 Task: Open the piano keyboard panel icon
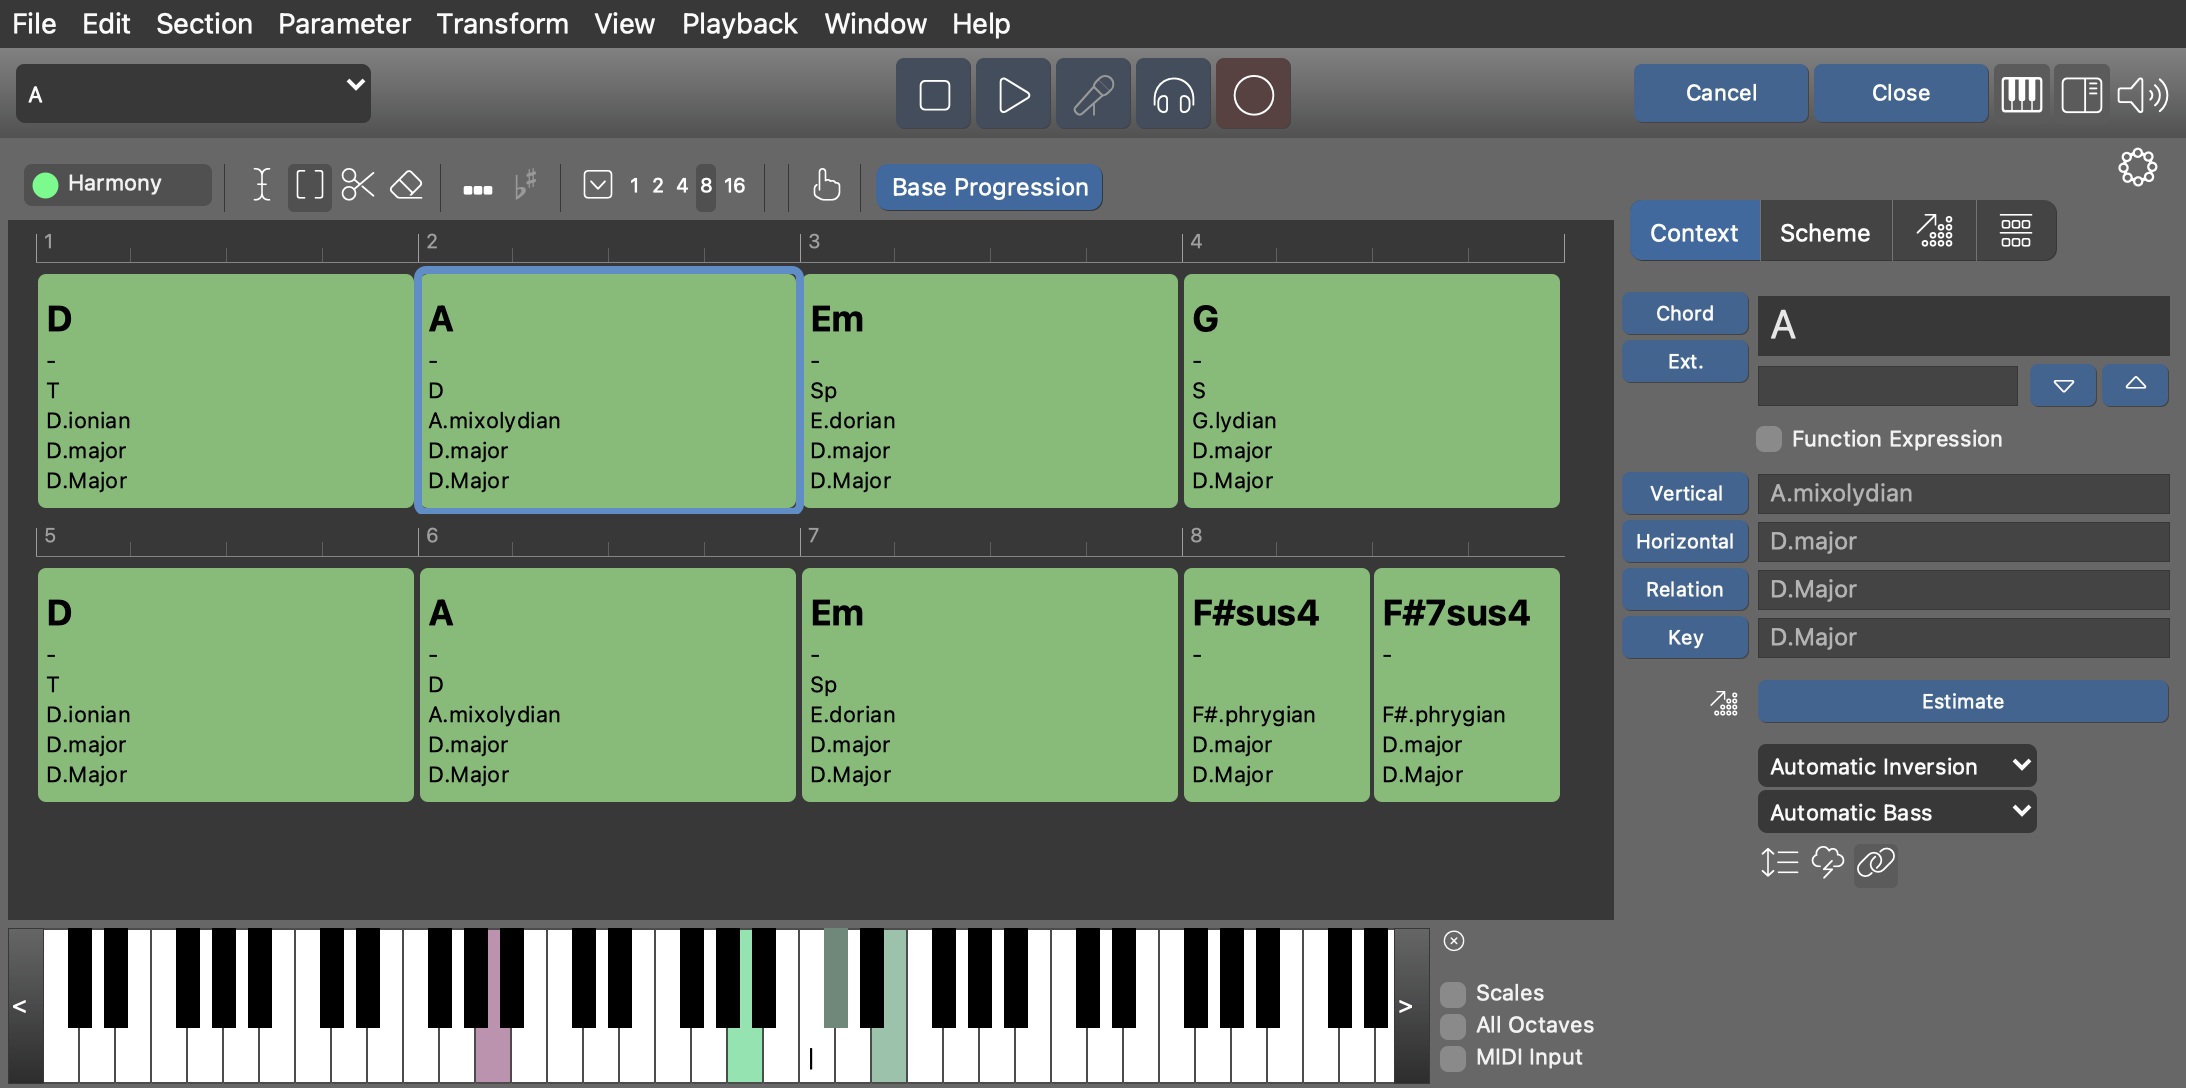pos(2021,95)
